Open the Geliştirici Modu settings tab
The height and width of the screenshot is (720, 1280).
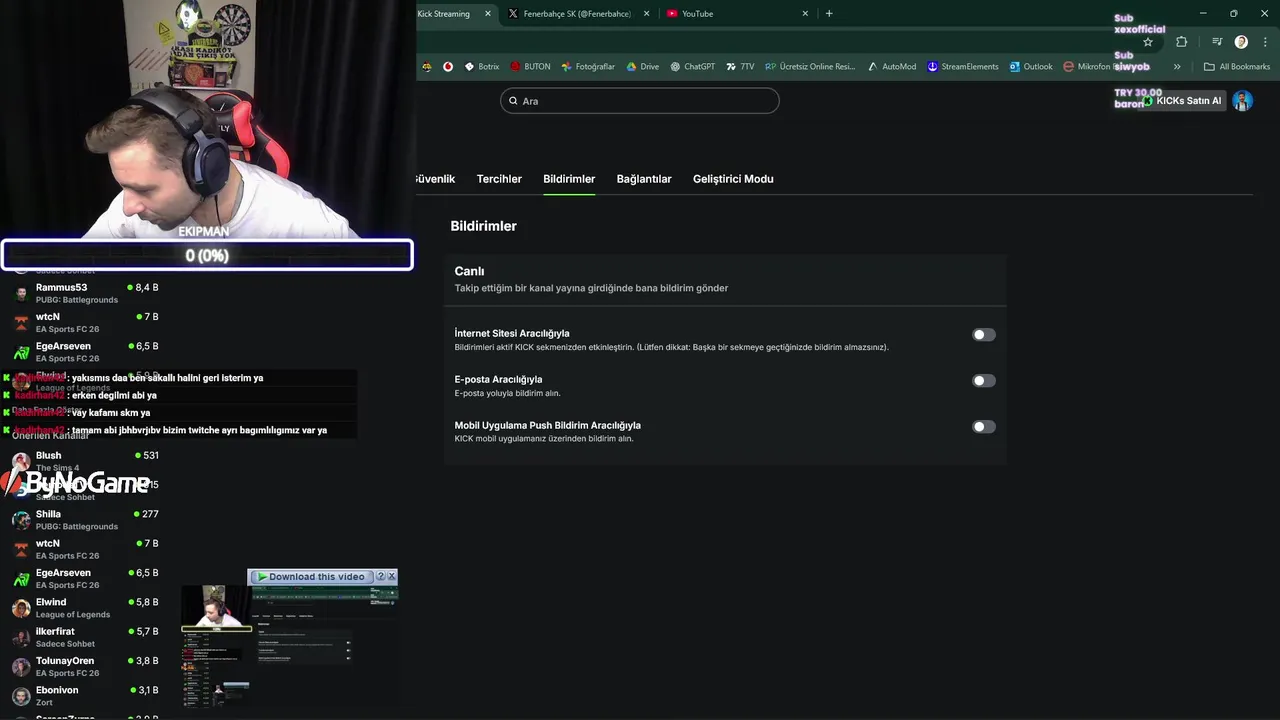pos(733,179)
